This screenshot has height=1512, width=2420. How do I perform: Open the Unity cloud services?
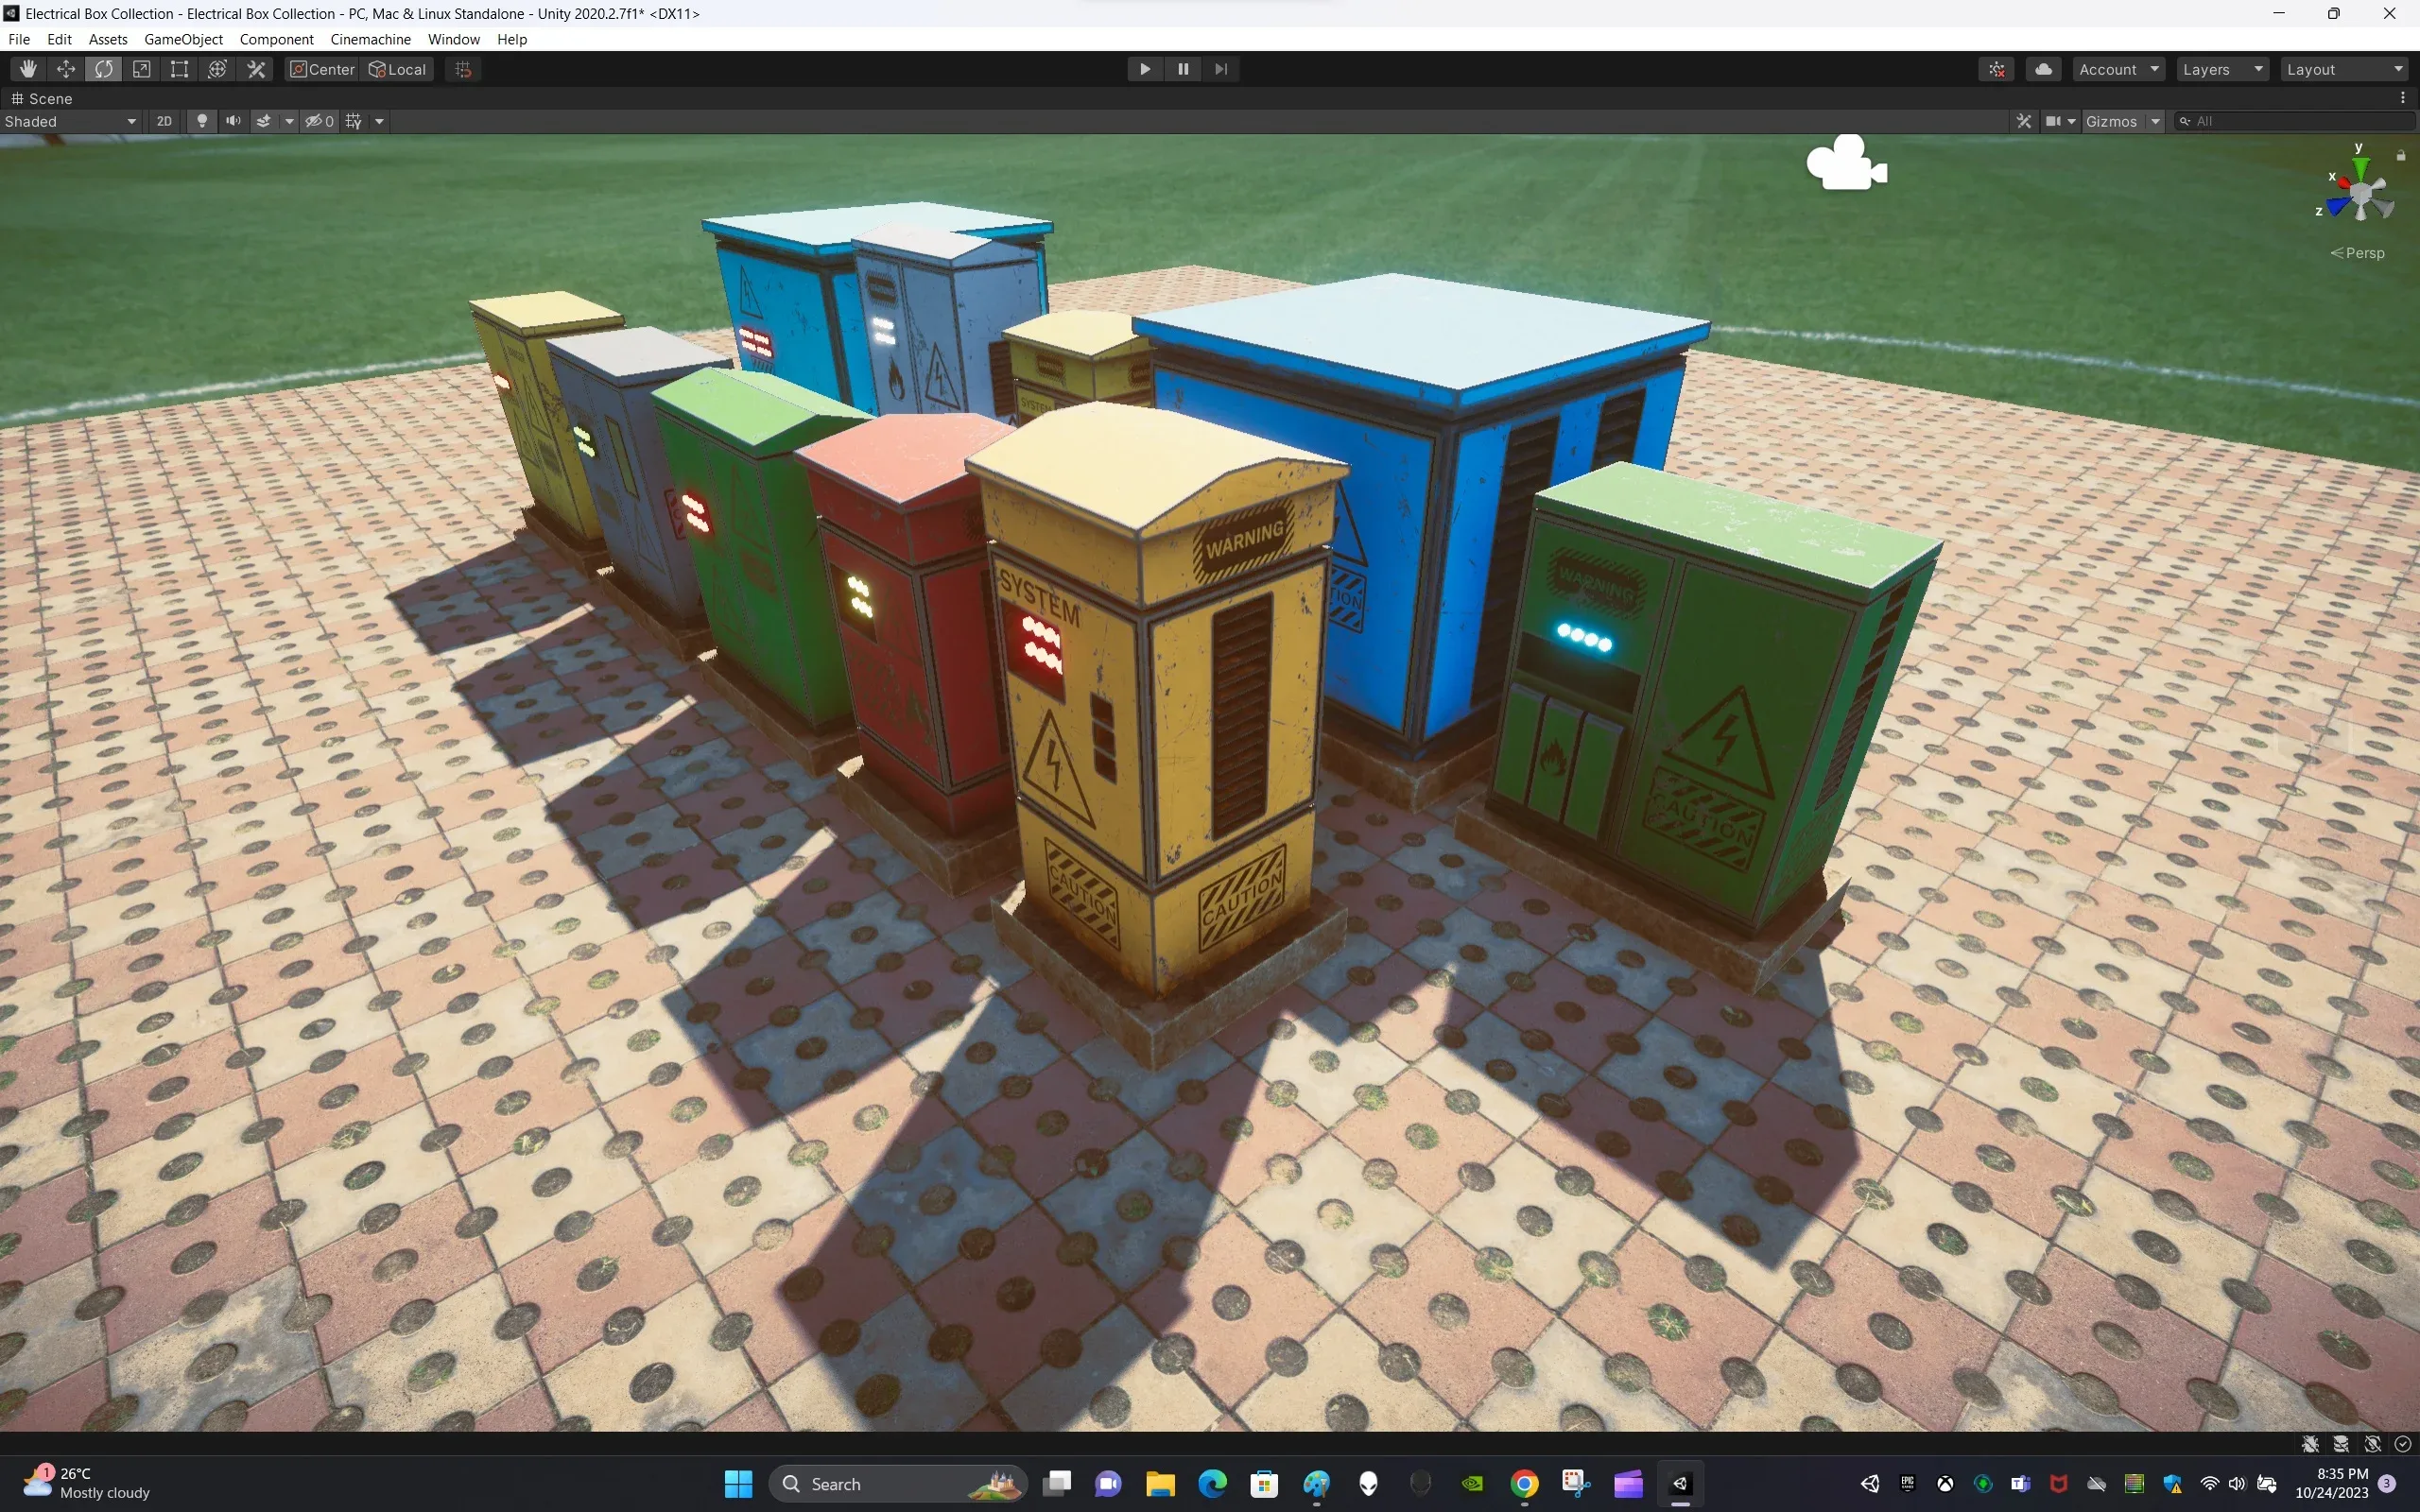click(2044, 69)
